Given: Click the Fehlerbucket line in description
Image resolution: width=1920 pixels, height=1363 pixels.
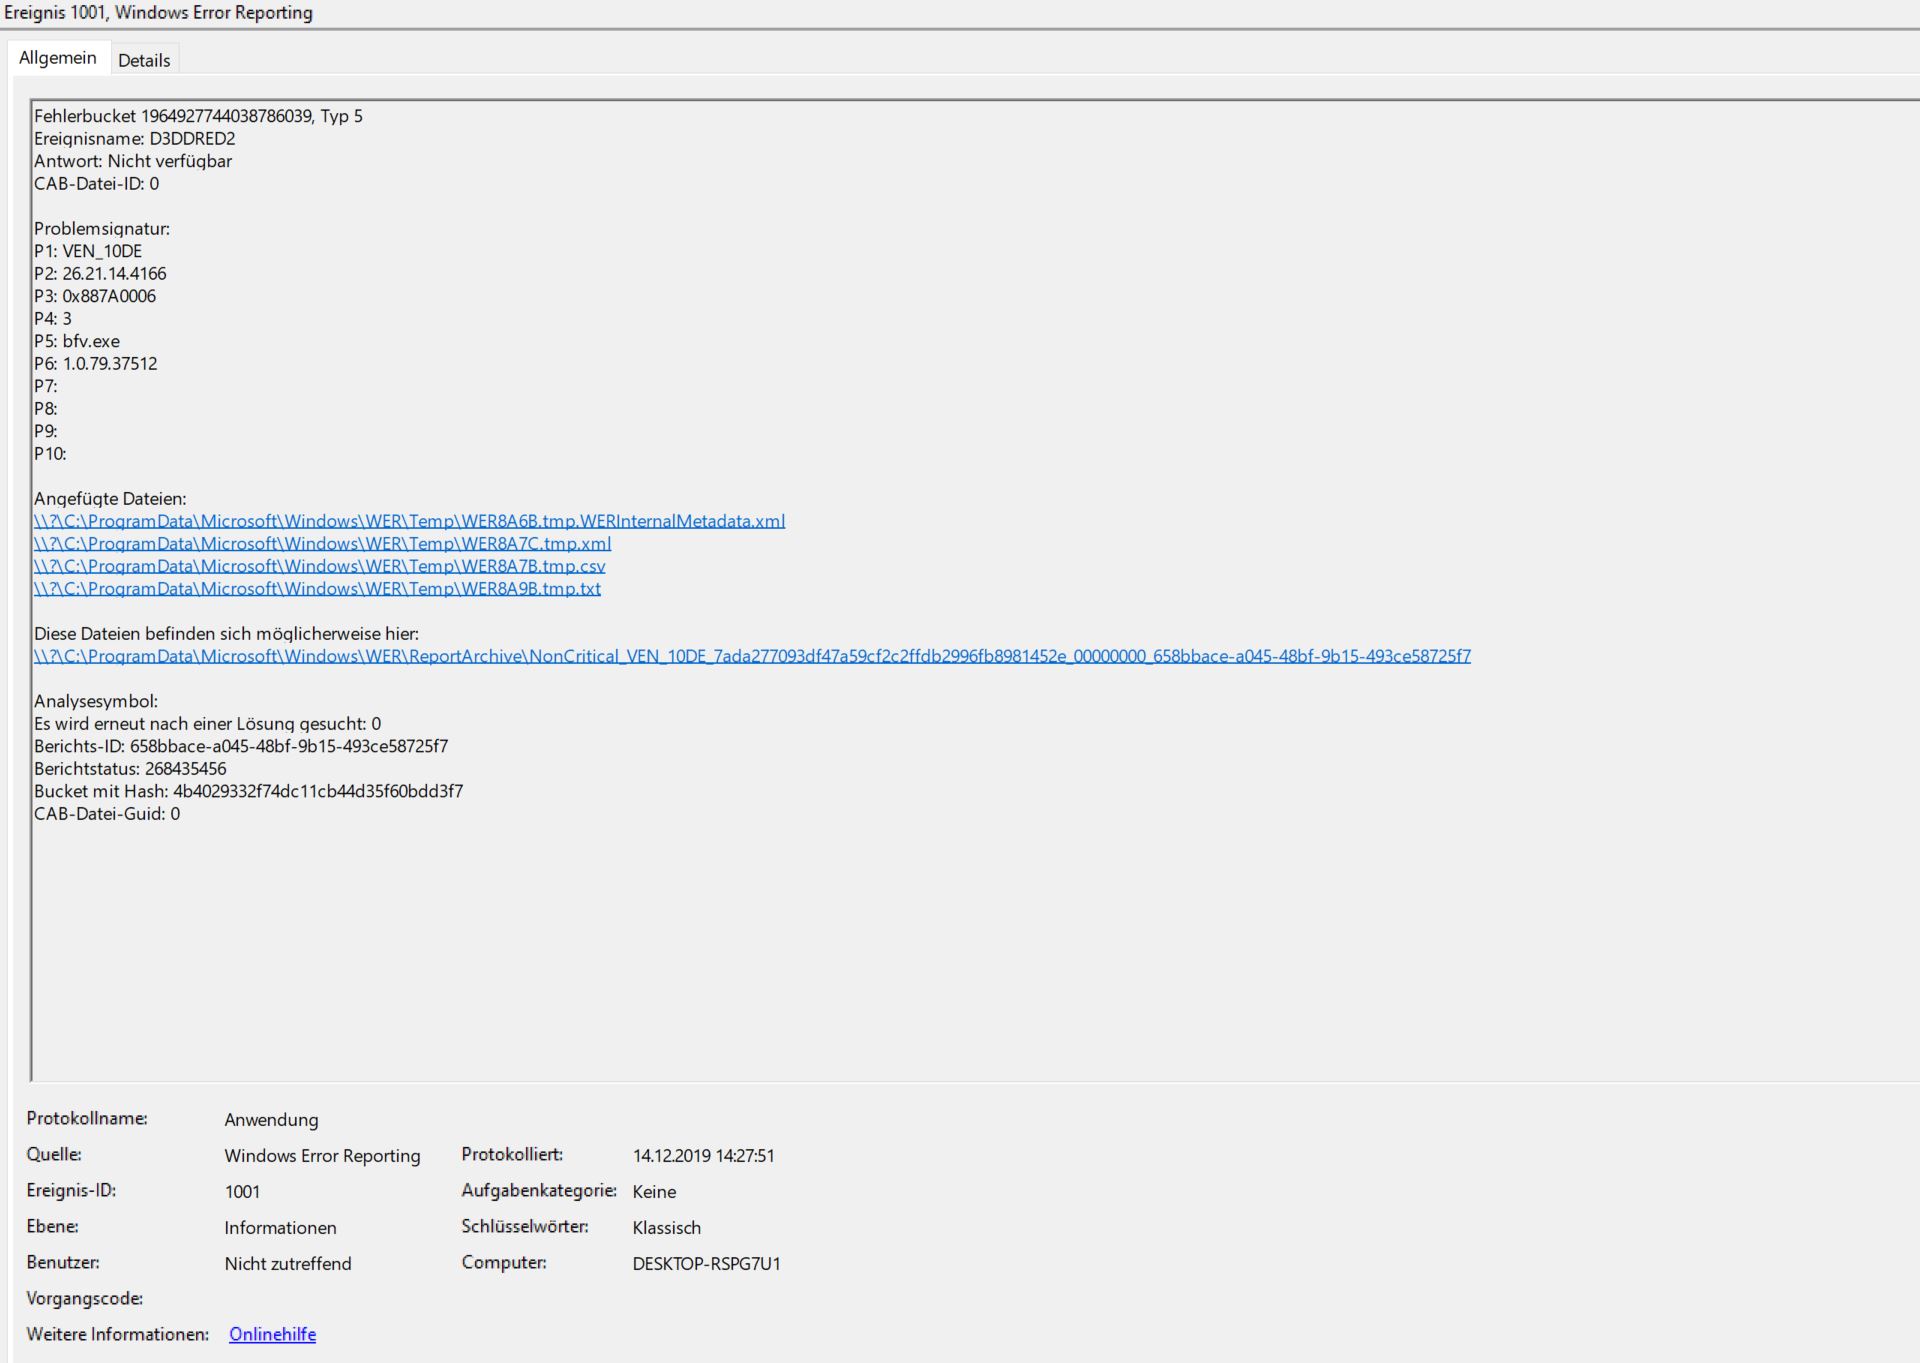Looking at the screenshot, I should coord(198,116).
